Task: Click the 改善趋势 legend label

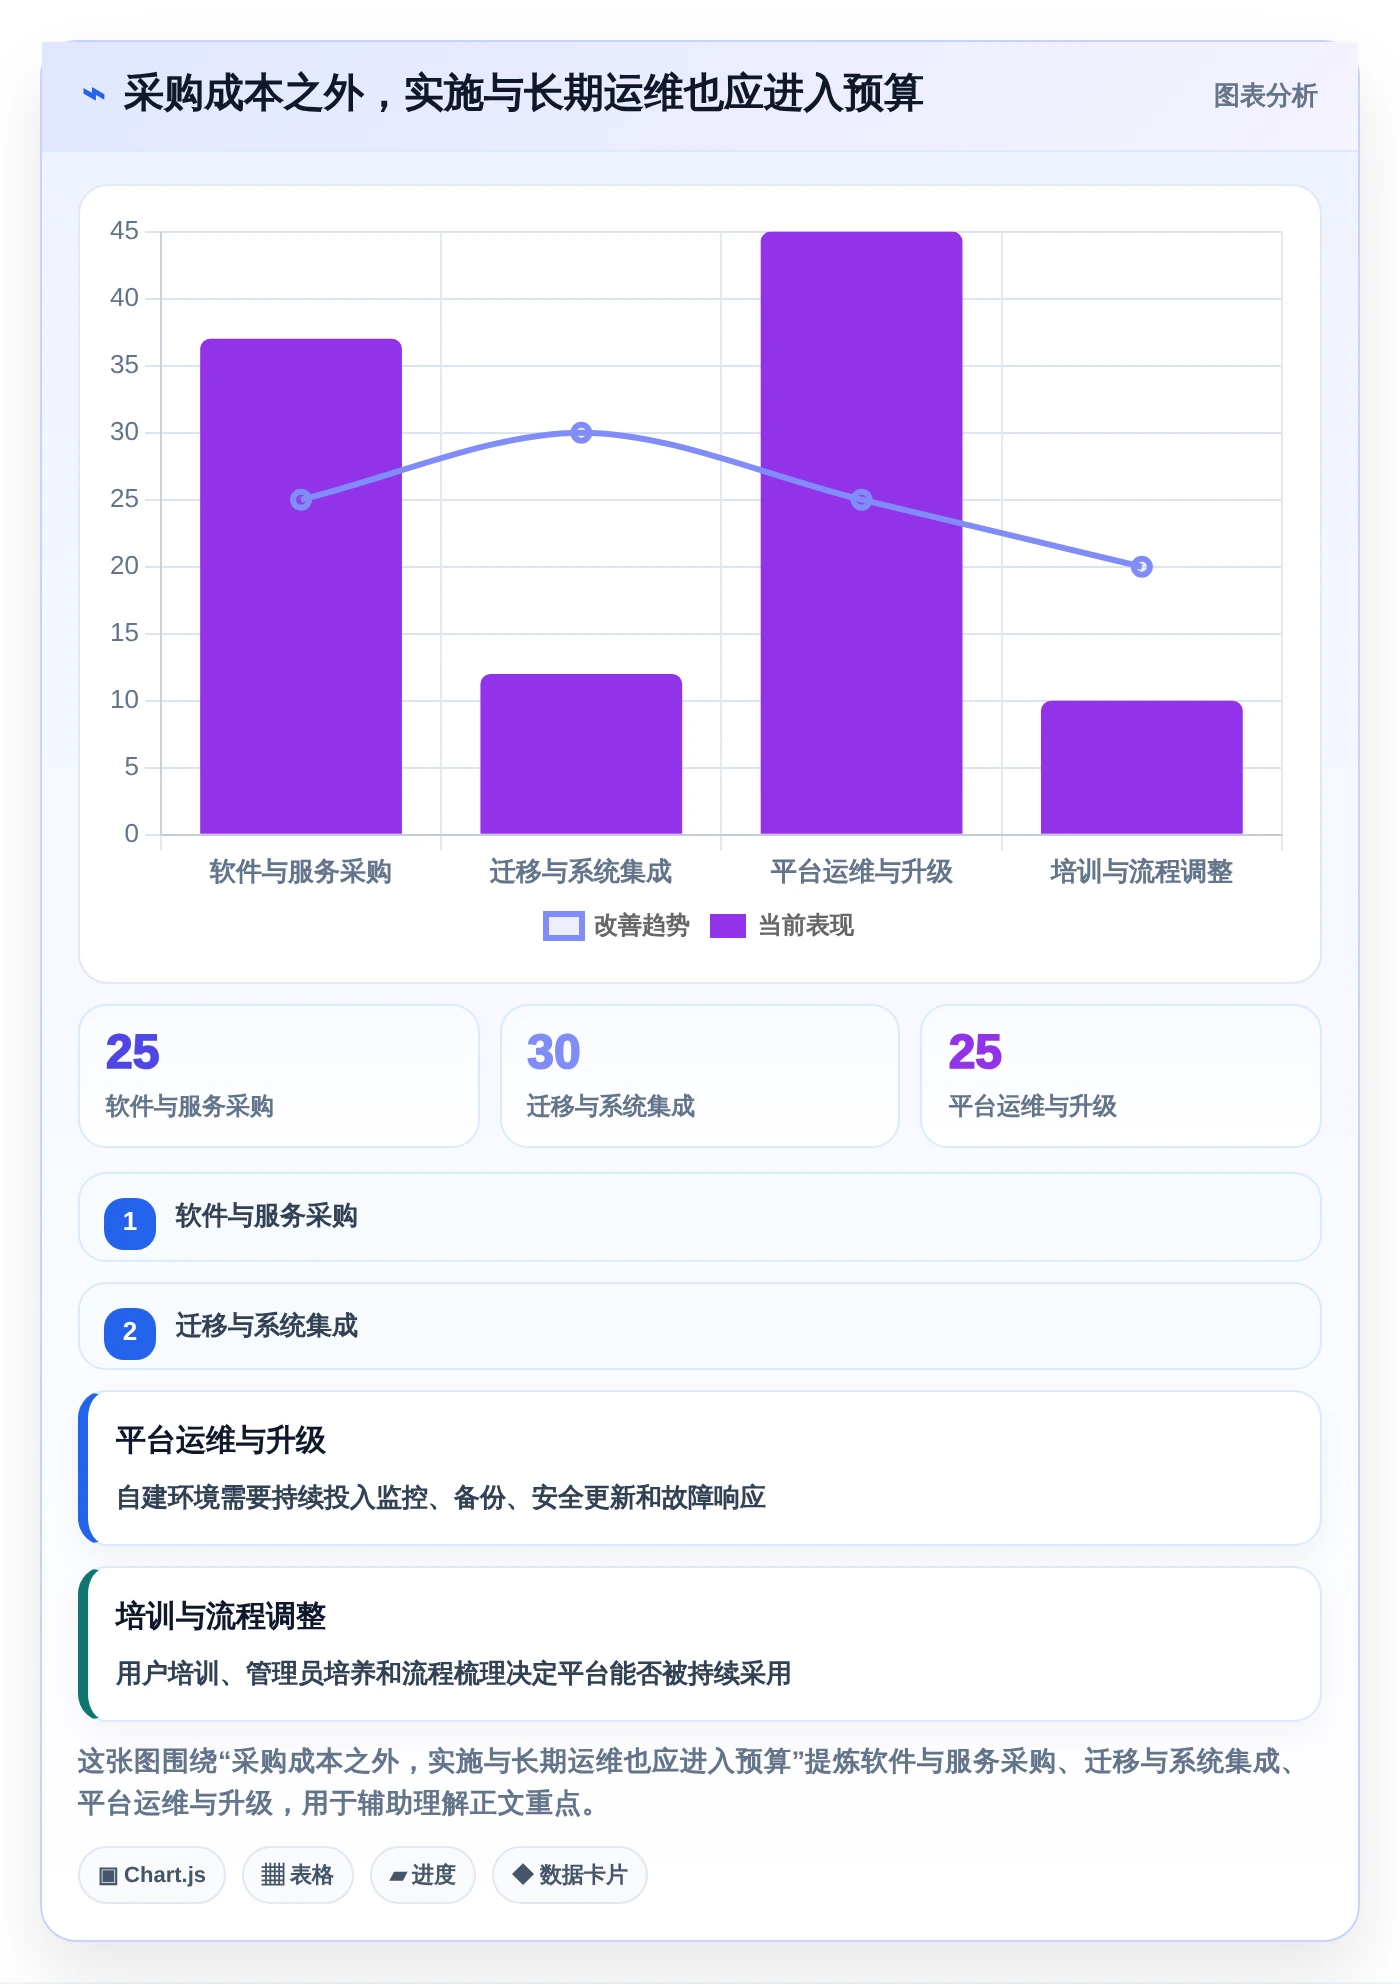Action: click(642, 926)
